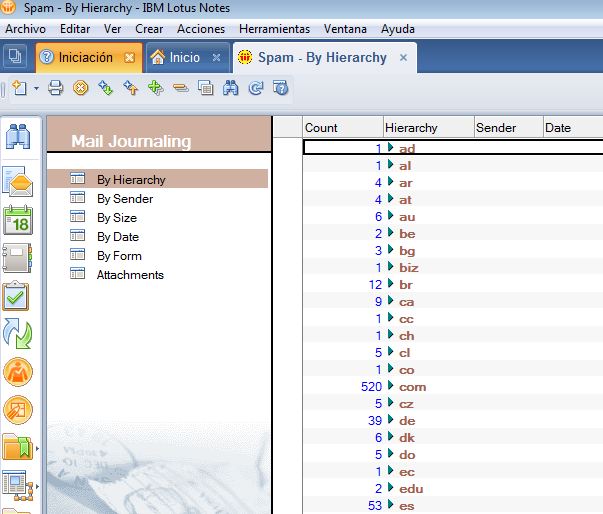Select the By Sender view

click(x=125, y=199)
